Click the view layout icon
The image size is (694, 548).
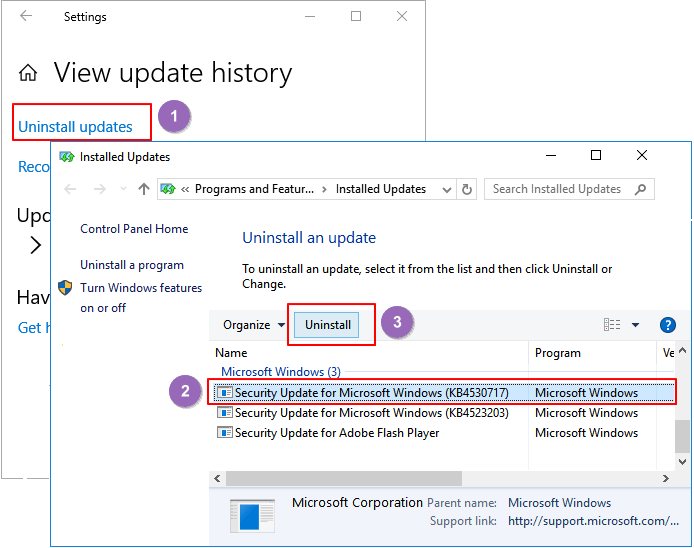tap(612, 325)
